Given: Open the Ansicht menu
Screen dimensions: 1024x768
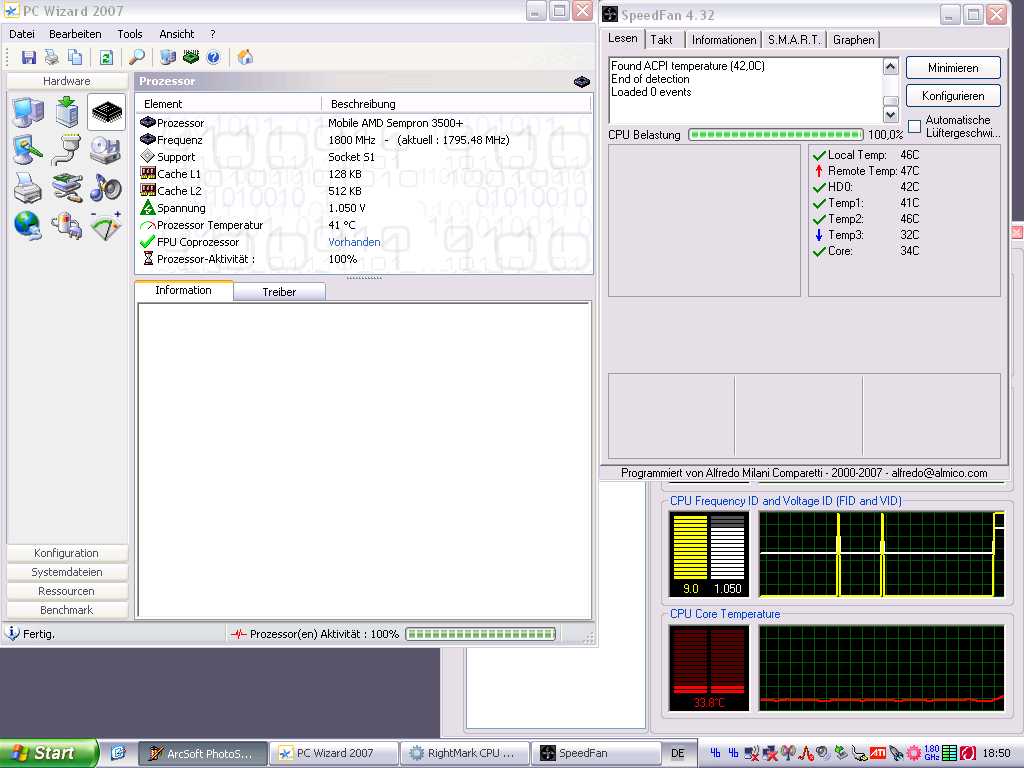Looking at the screenshot, I should tap(176, 34).
